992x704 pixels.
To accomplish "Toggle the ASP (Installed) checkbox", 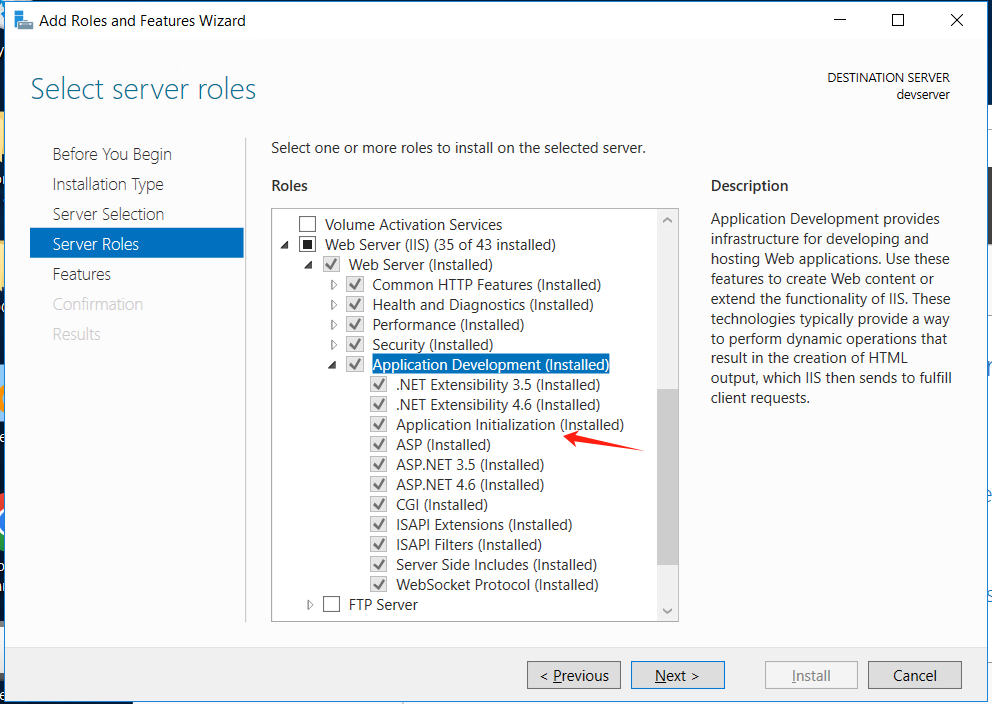I will (379, 444).
